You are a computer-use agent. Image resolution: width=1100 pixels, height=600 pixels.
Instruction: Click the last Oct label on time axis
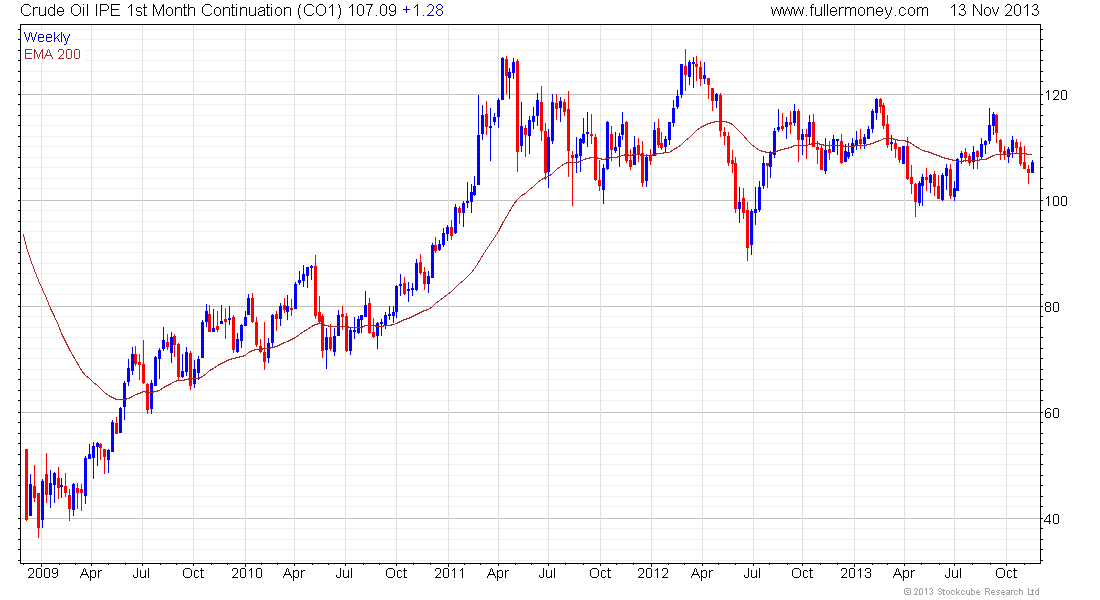point(1006,573)
